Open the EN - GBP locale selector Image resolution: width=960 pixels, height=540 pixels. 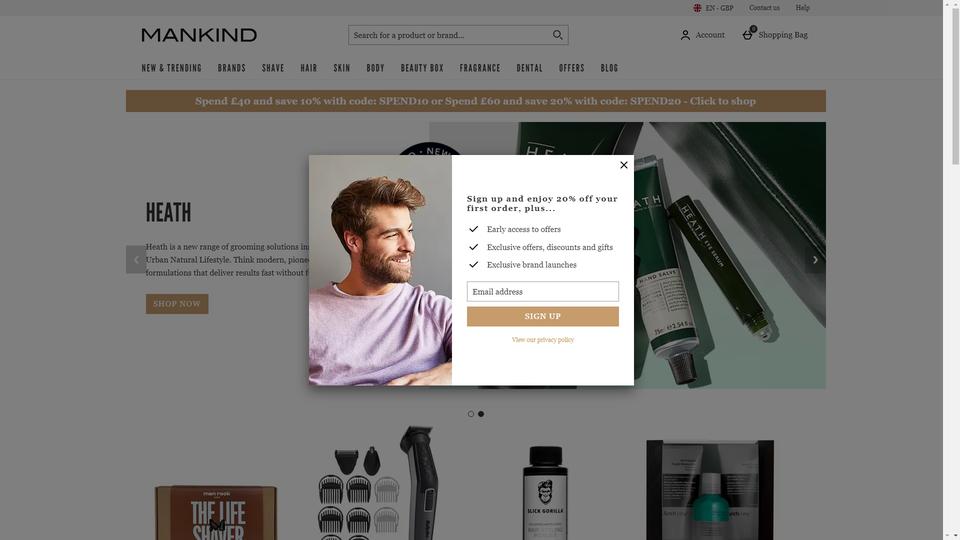[x=713, y=8]
